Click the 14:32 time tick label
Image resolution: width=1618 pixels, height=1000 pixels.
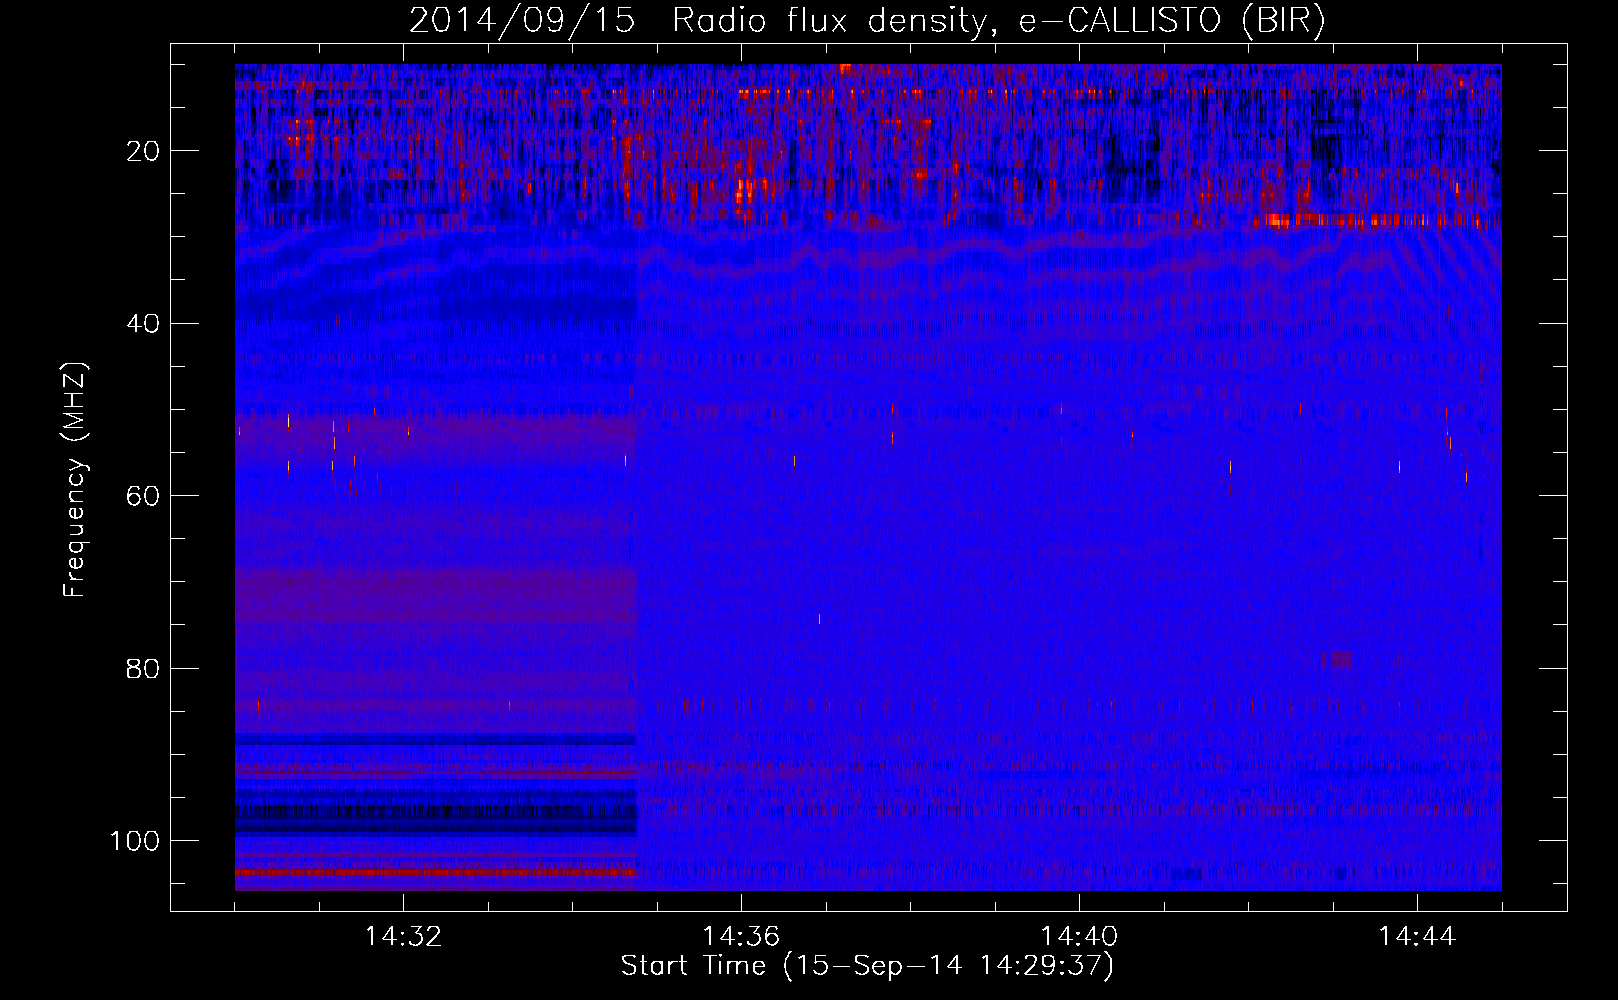(x=403, y=937)
